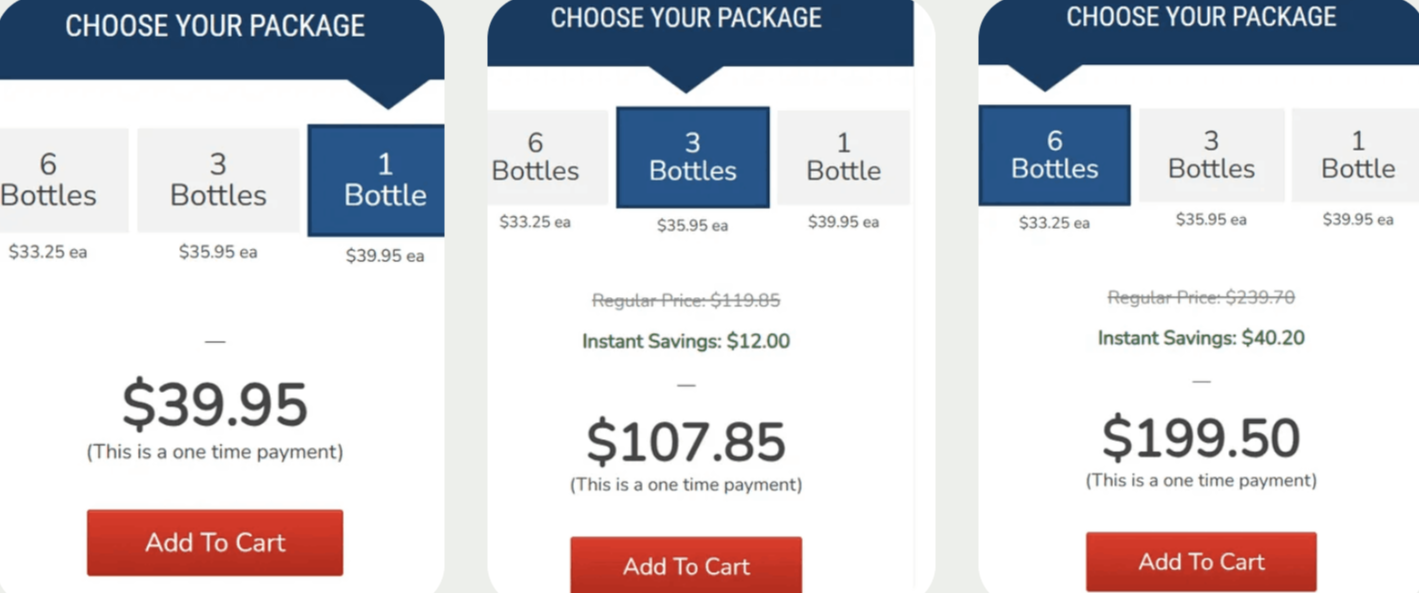
Task: Add the $107.85 package to cart
Action: [x=686, y=566]
